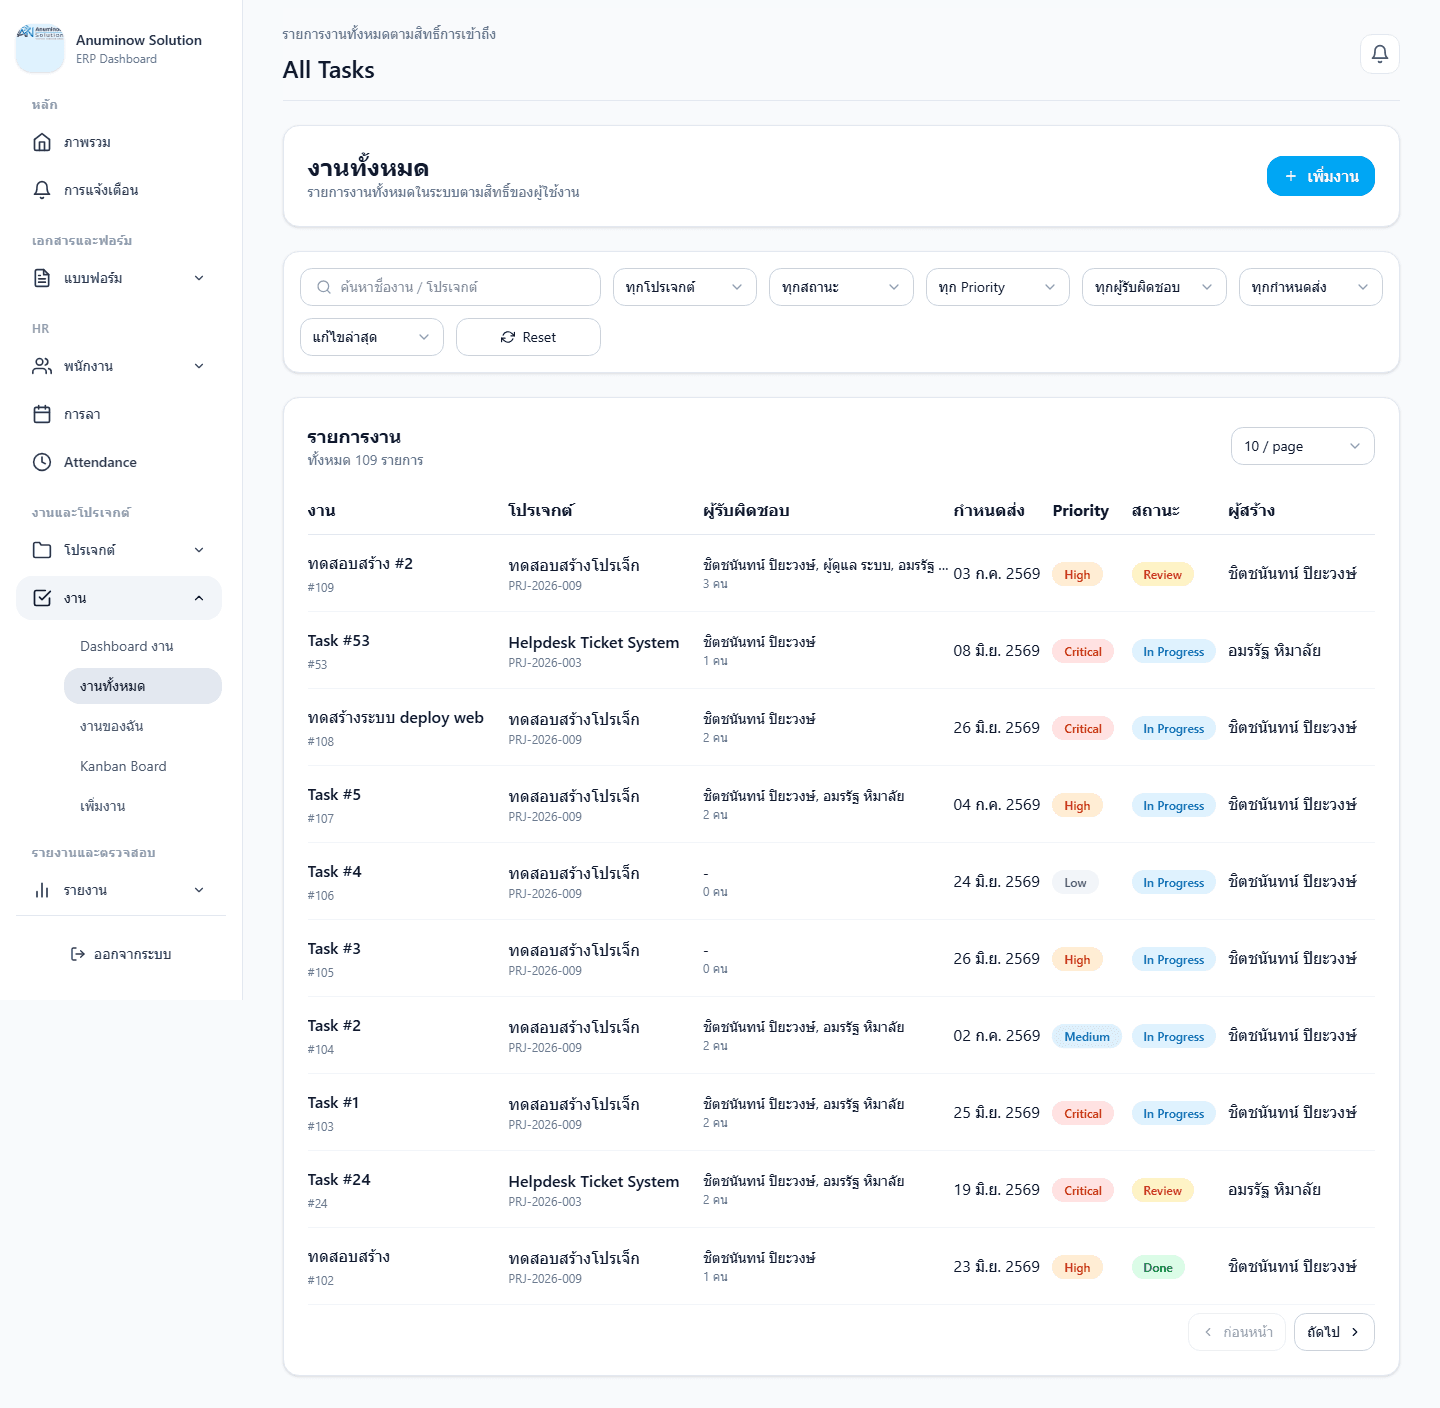Viewport: 1440px width, 1408px height.
Task: Open การแจ้งเตือน bell icon in sidebar
Action: [x=42, y=190]
